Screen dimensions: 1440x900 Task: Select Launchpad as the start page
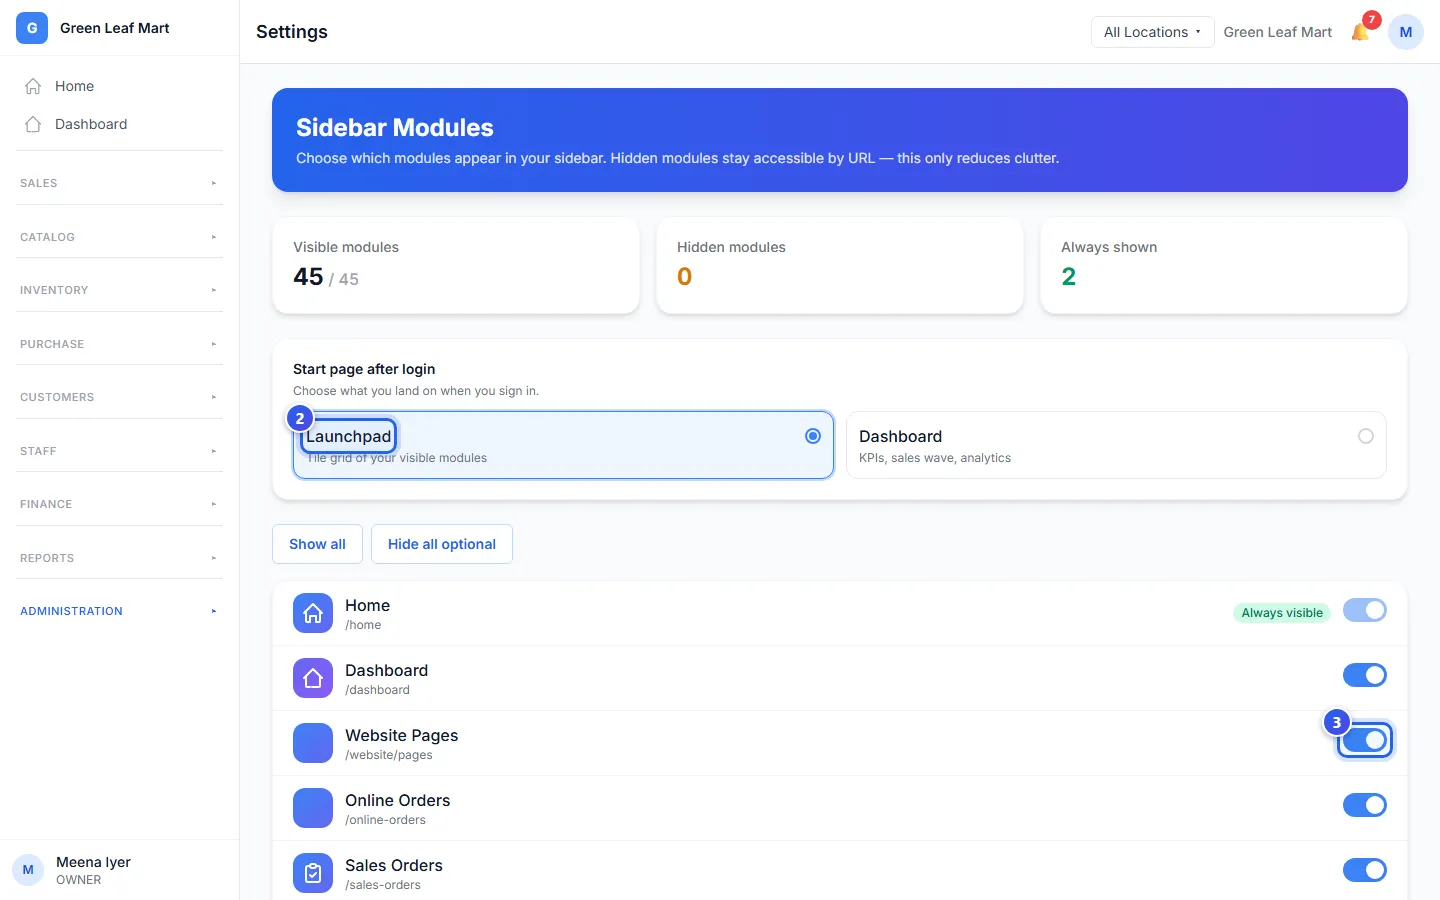pyautogui.click(x=563, y=445)
